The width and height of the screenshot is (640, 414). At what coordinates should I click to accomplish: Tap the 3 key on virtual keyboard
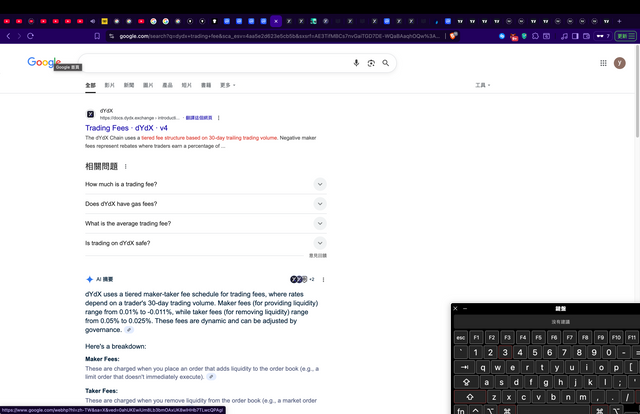pos(505,352)
